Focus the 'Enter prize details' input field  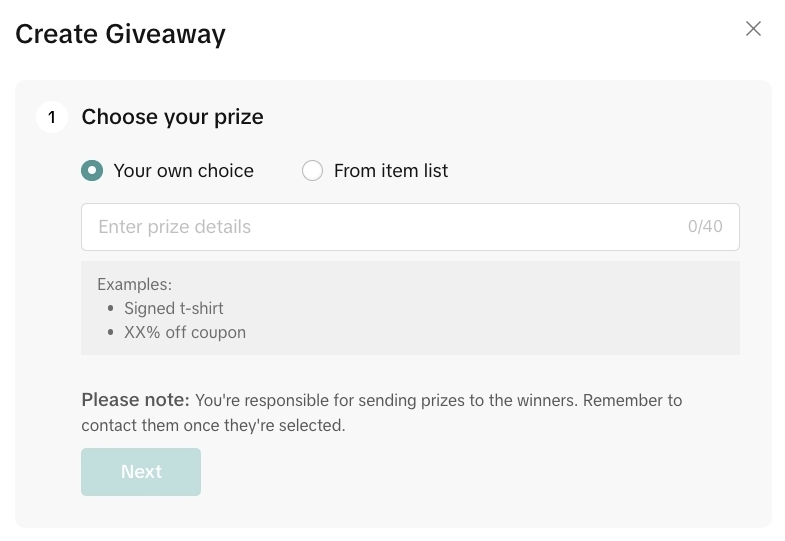click(380, 227)
